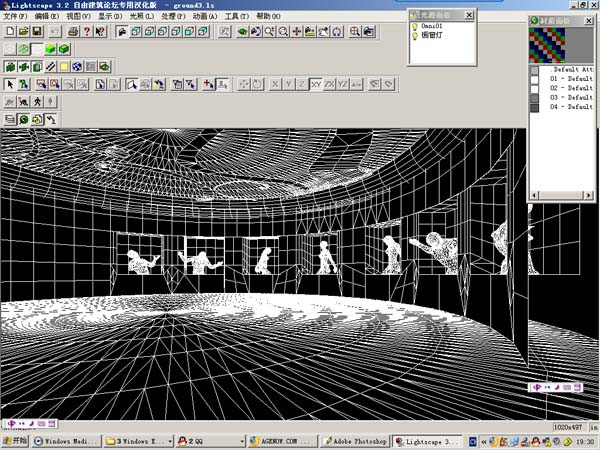Open the 显示(D) menu
Viewport: 600px width, 450px height.
[110, 16]
